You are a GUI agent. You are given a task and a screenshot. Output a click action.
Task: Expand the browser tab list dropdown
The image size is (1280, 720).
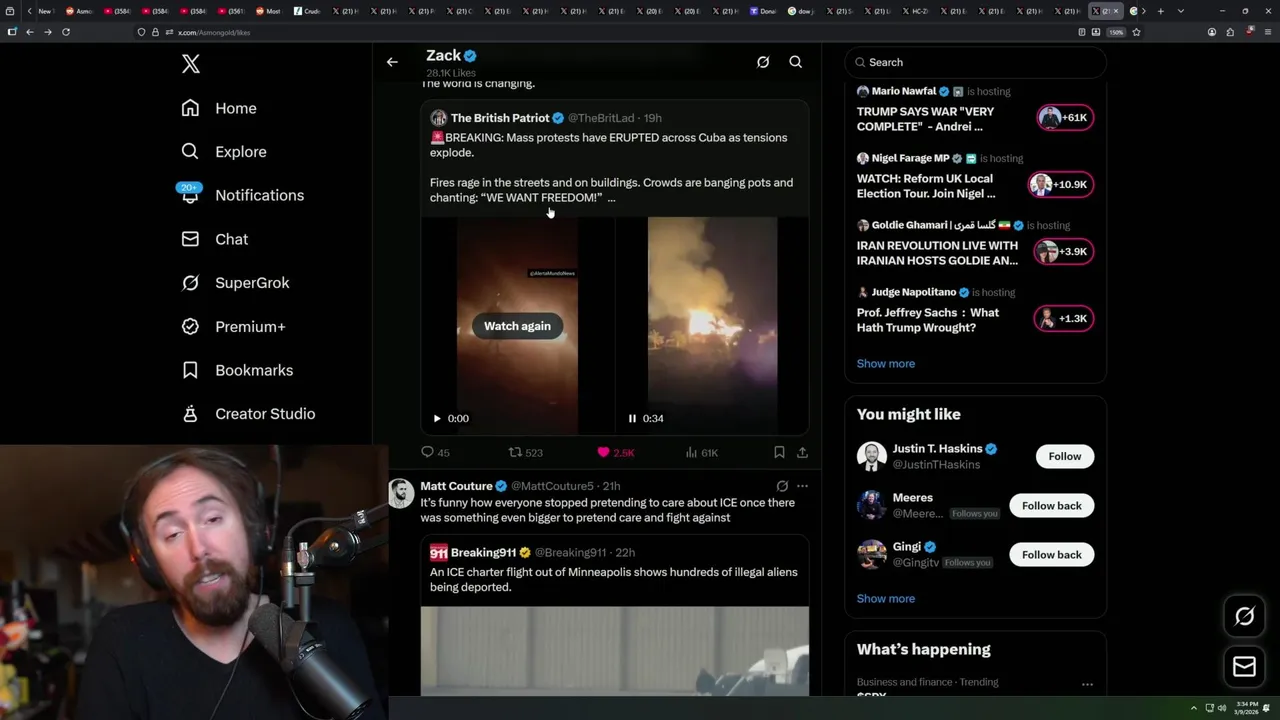(1181, 11)
